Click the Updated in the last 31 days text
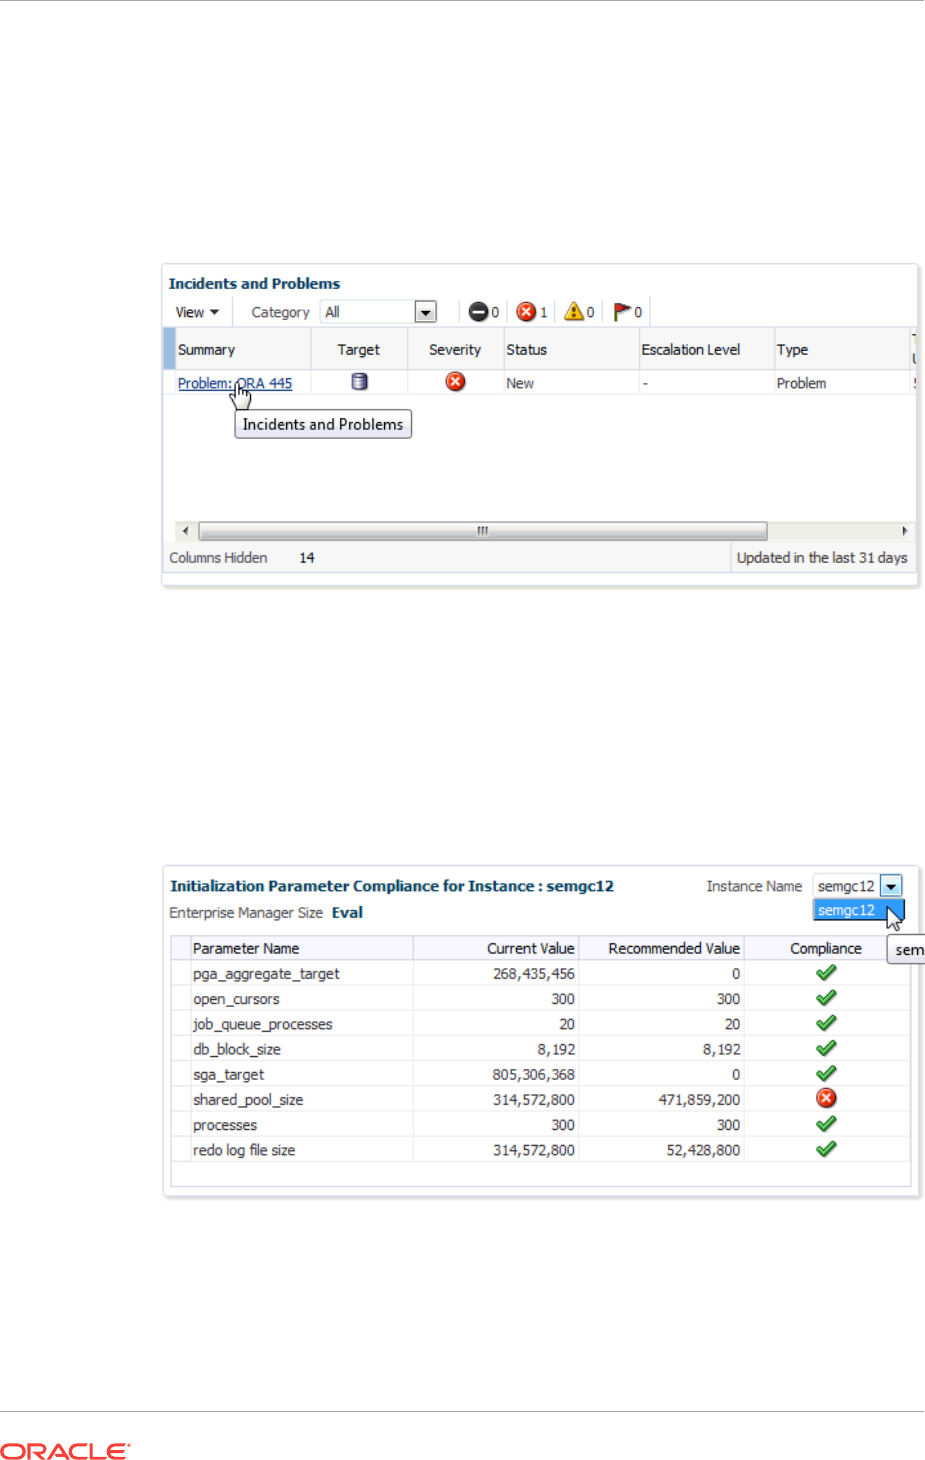The image size is (925, 1460). tap(822, 558)
